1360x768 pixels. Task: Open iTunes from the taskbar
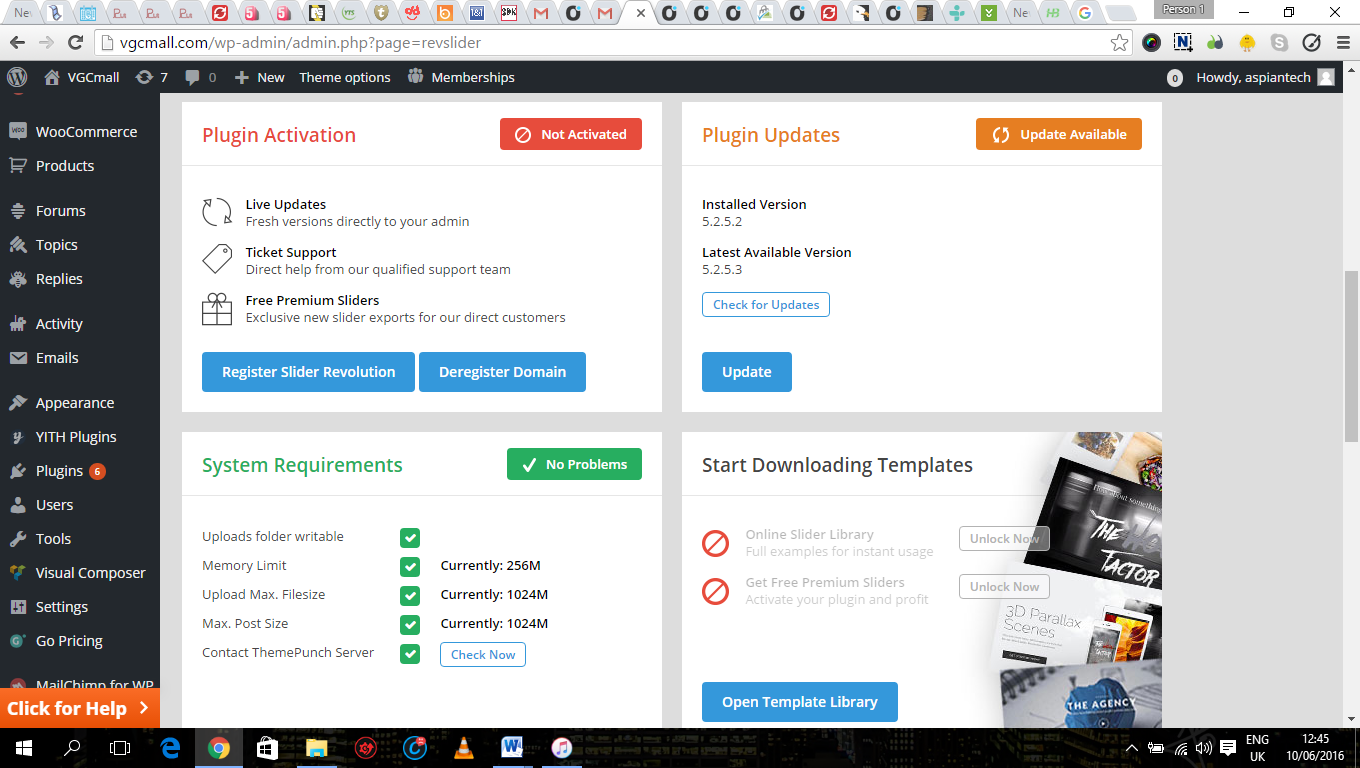[x=562, y=747]
